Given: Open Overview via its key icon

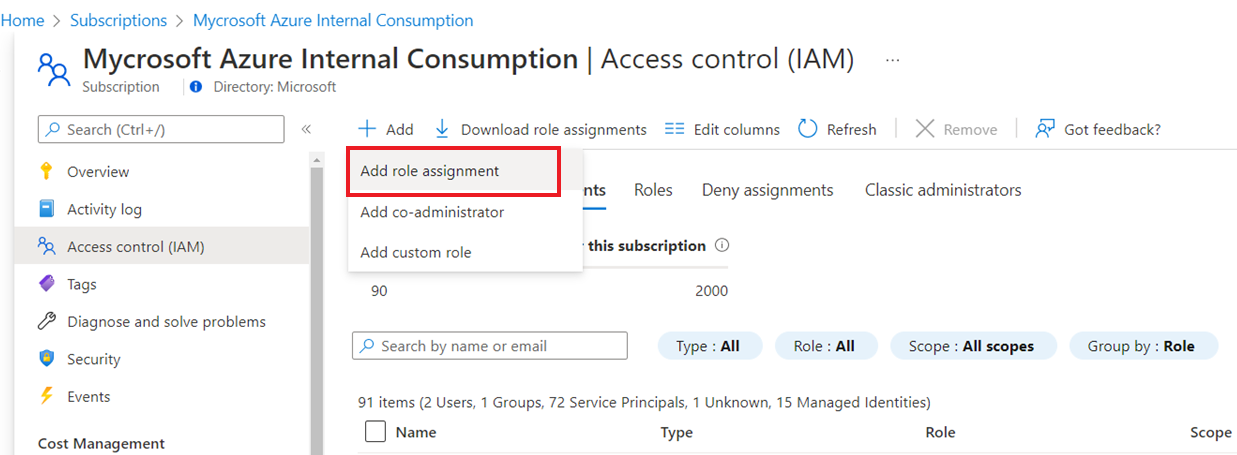Looking at the screenshot, I should click(46, 171).
